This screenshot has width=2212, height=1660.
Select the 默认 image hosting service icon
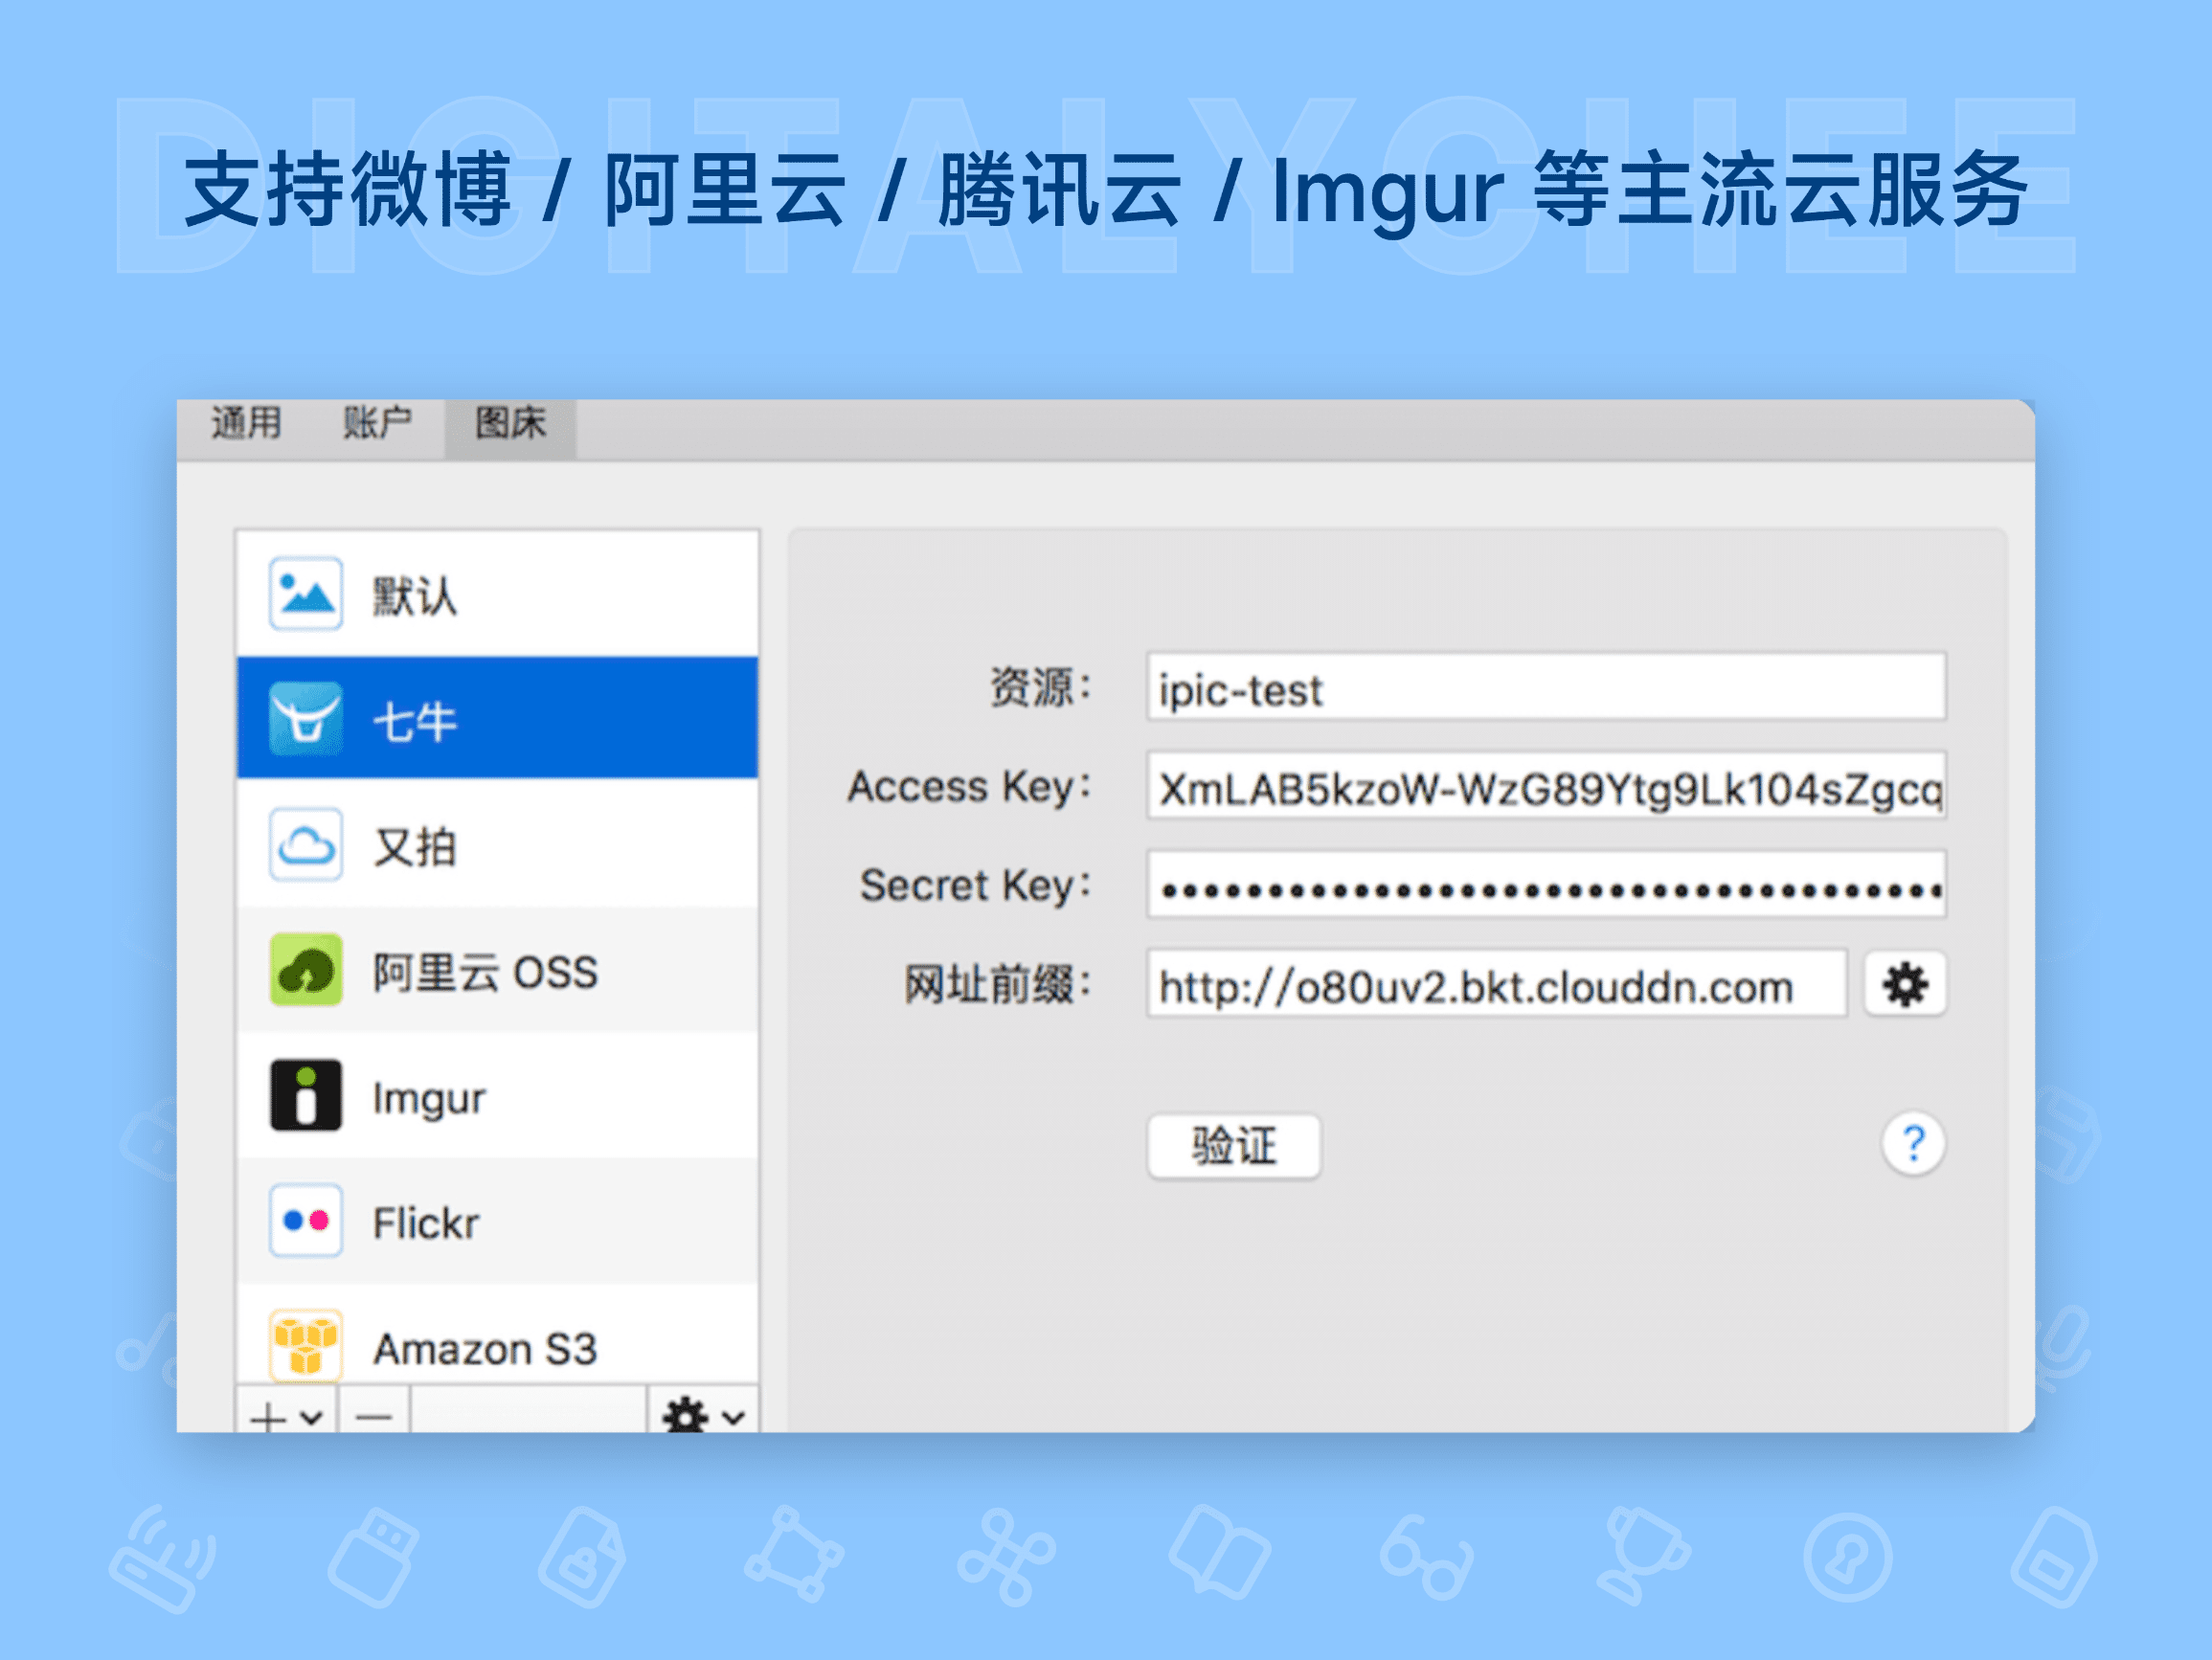point(306,594)
